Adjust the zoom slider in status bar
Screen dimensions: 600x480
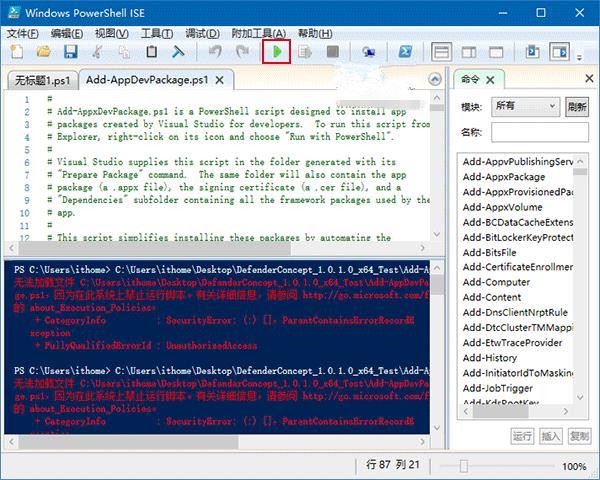click(464, 466)
